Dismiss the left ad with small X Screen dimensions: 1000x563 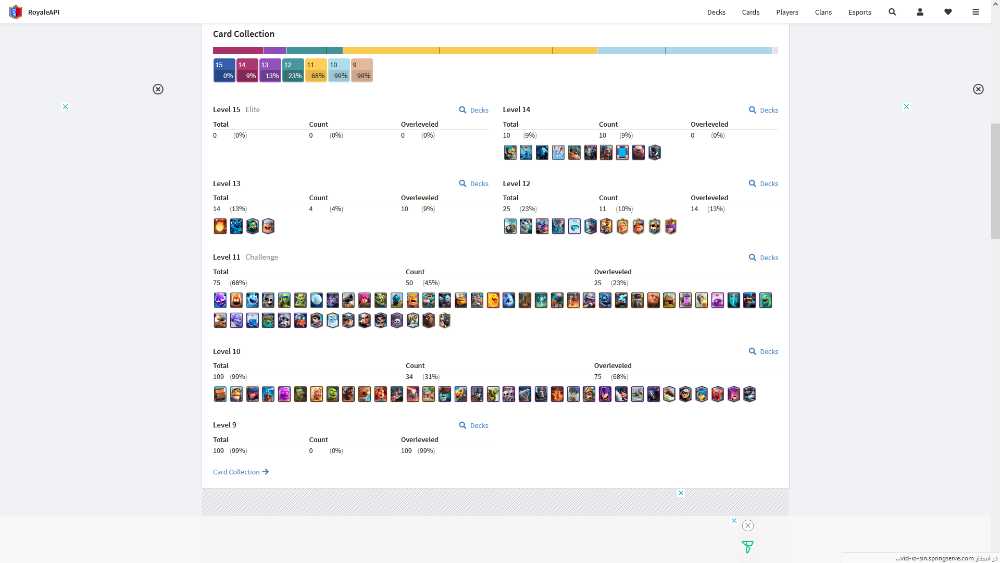[65, 106]
